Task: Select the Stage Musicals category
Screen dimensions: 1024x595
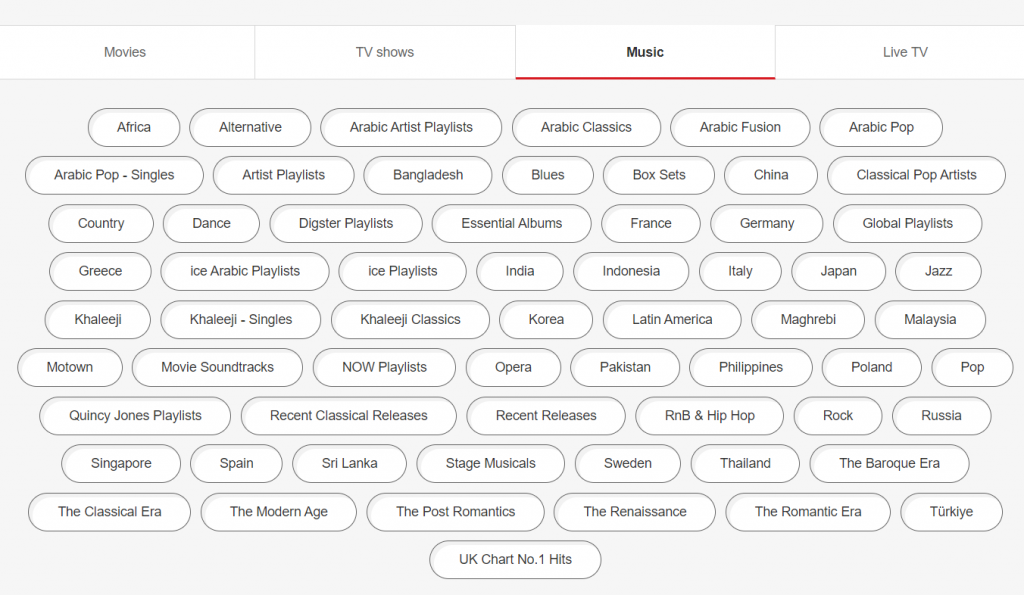Action: [x=490, y=463]
